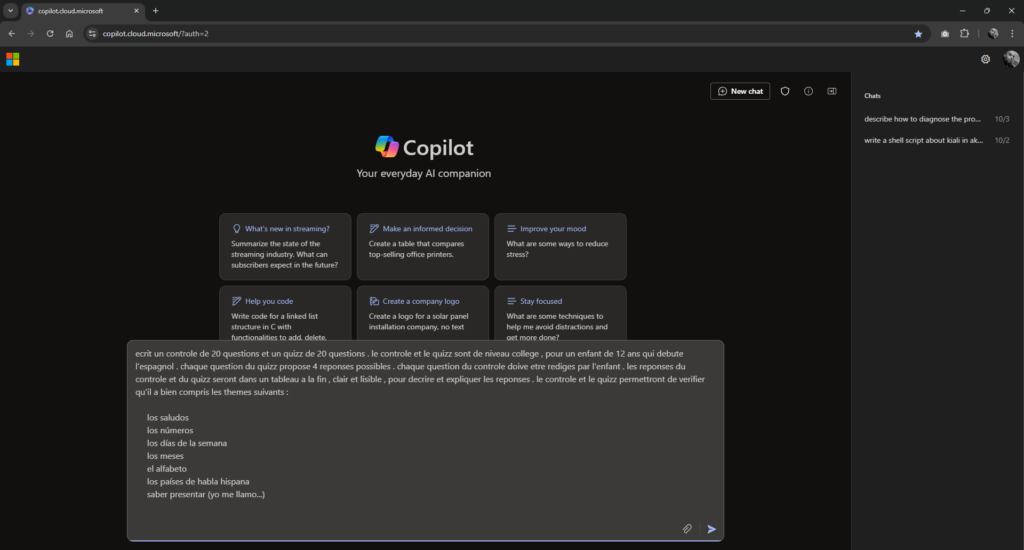Select 'Create a company logo' suggestion card
This screenshot has width=1024, height=550.
pos(423,314)
